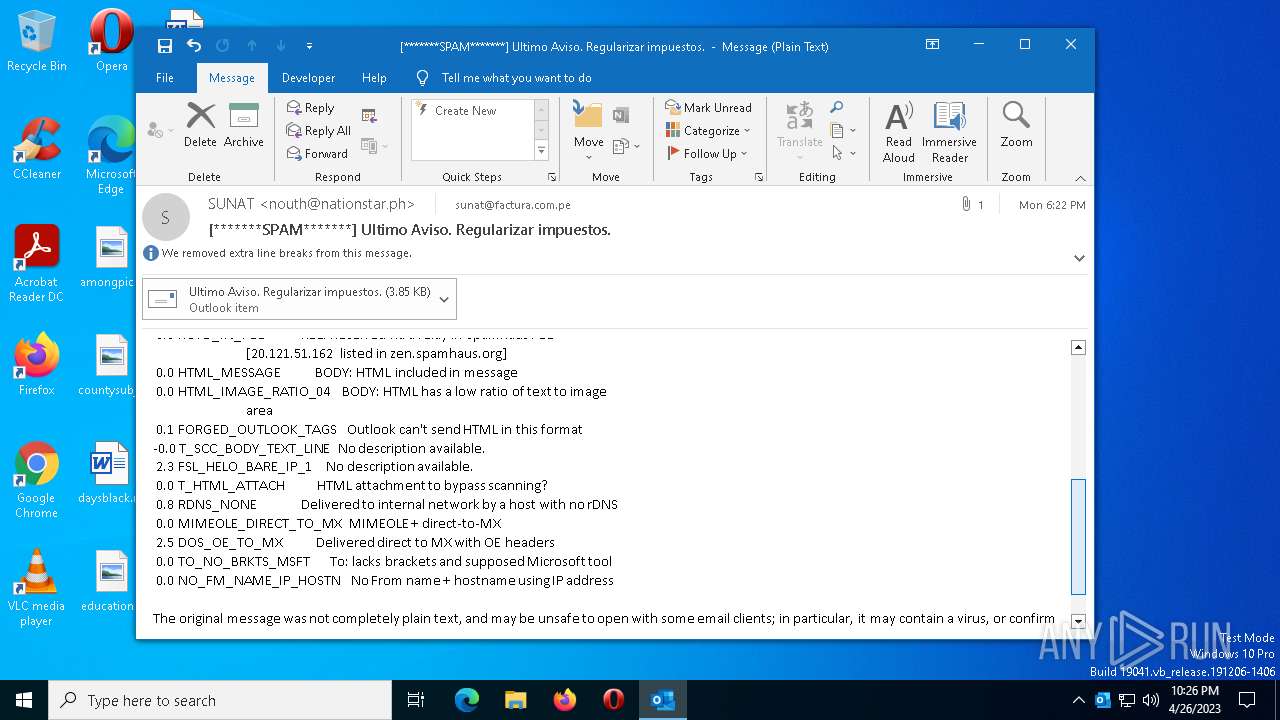The width and height of the screenshot is (1280, 720).
Task: Collapse the ribbon
Action: (x=1080, y=178)
